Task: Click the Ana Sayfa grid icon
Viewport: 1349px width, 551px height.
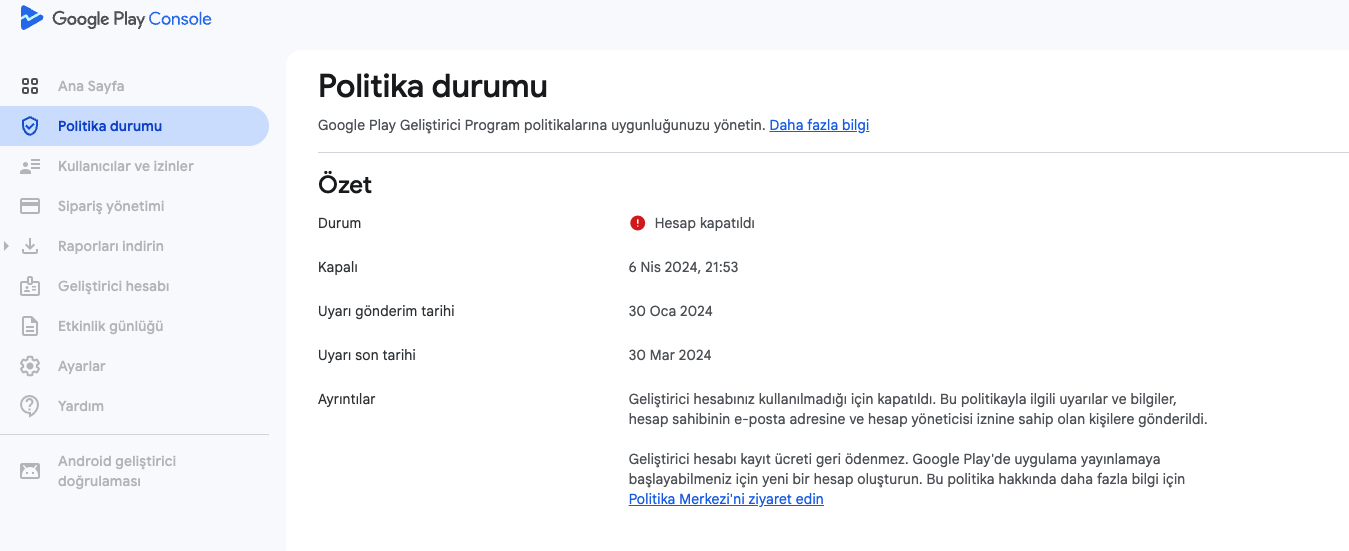Action: [30, 86]
